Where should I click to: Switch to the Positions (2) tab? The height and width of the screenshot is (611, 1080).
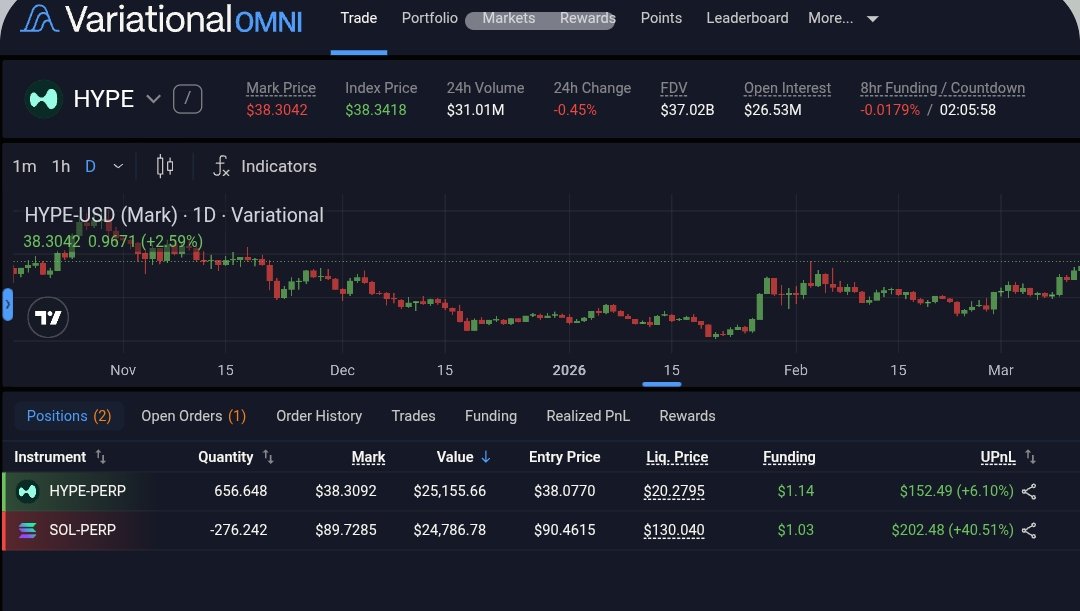pos(69,416)
